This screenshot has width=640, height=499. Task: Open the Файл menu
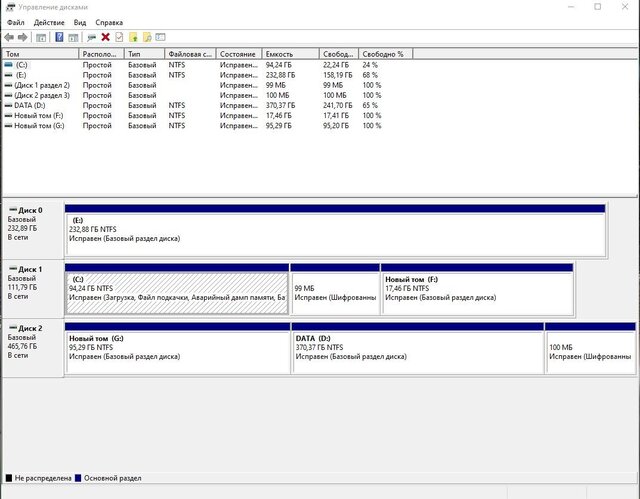pos(16,22)
